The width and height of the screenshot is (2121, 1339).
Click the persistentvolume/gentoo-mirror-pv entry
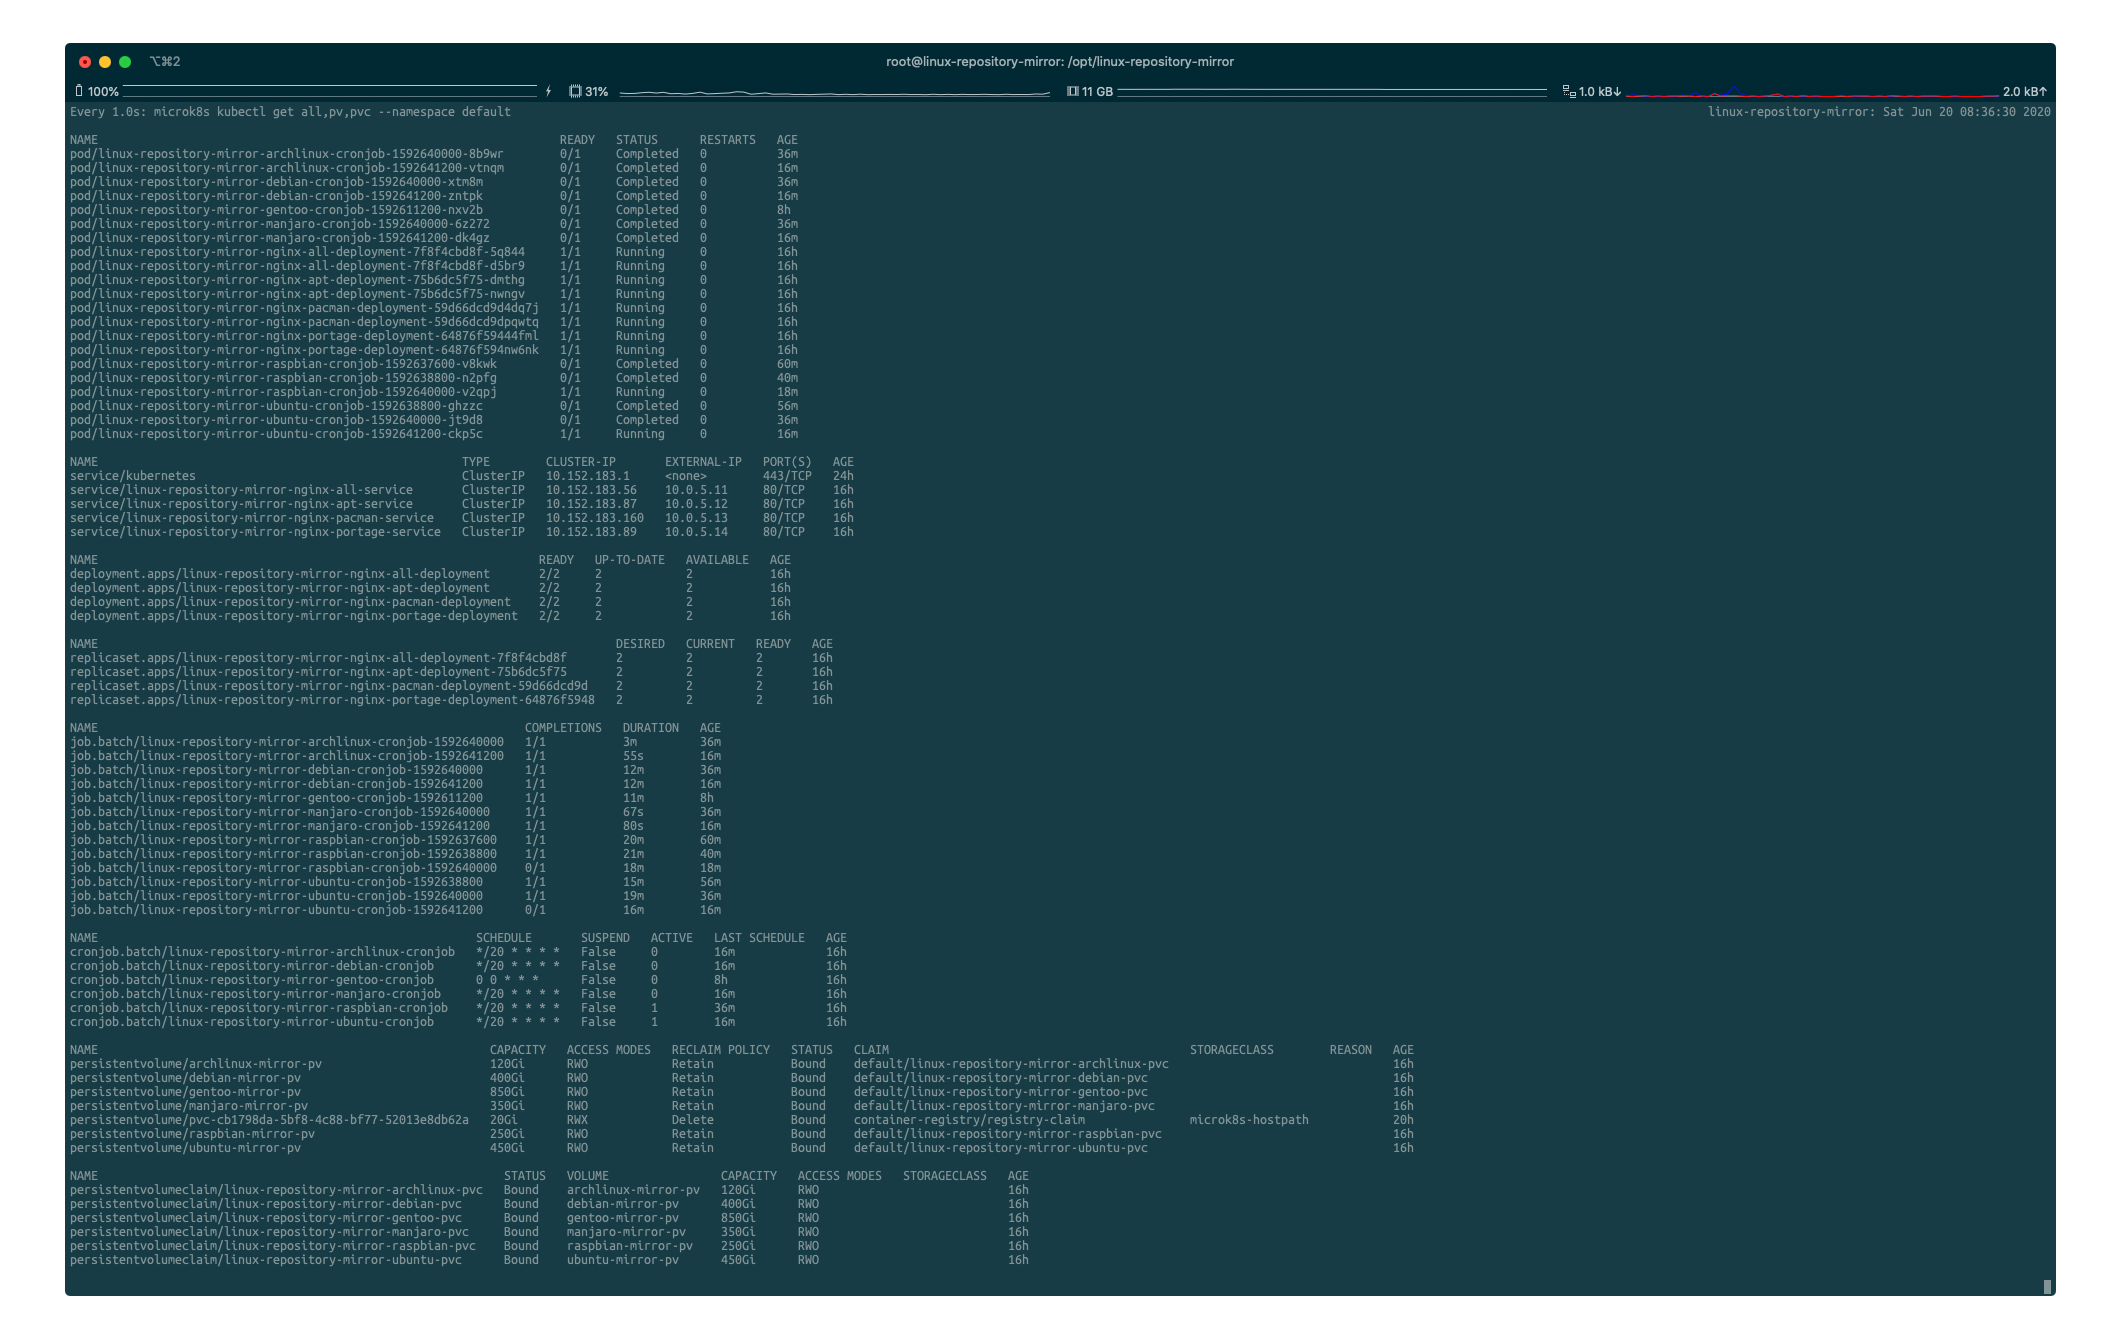tap(185, 1092)
